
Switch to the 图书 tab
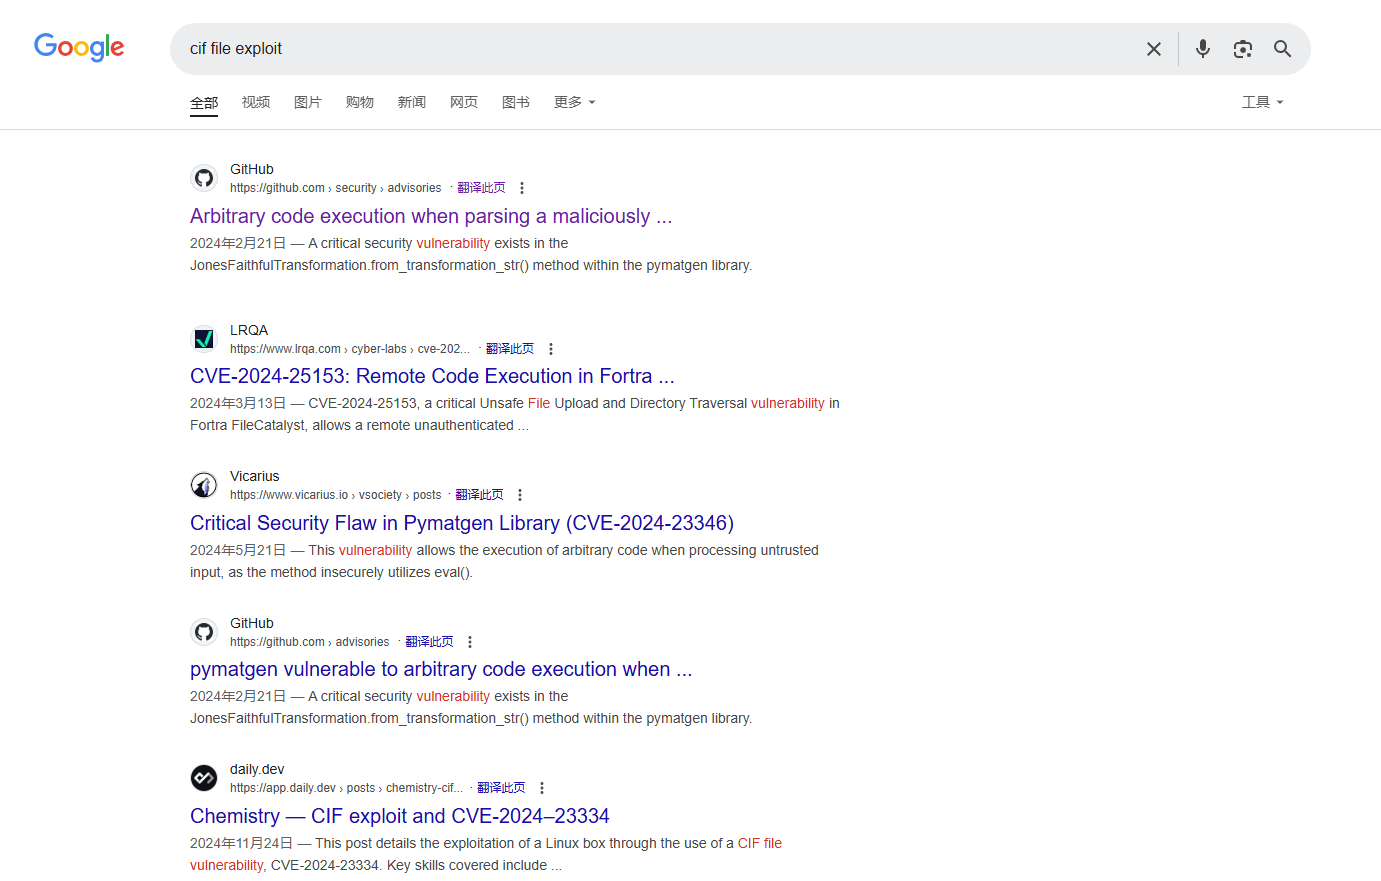[516, 102]
